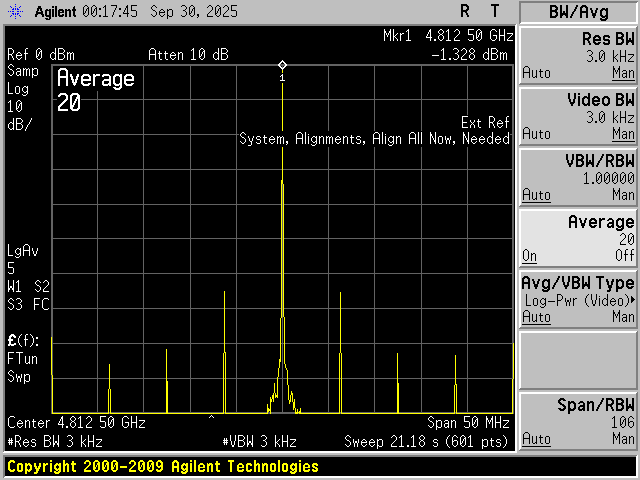The image size is (640, 480).
Task: Click the T status indicator
Action: pyautogui.click(x=495, y=11)
